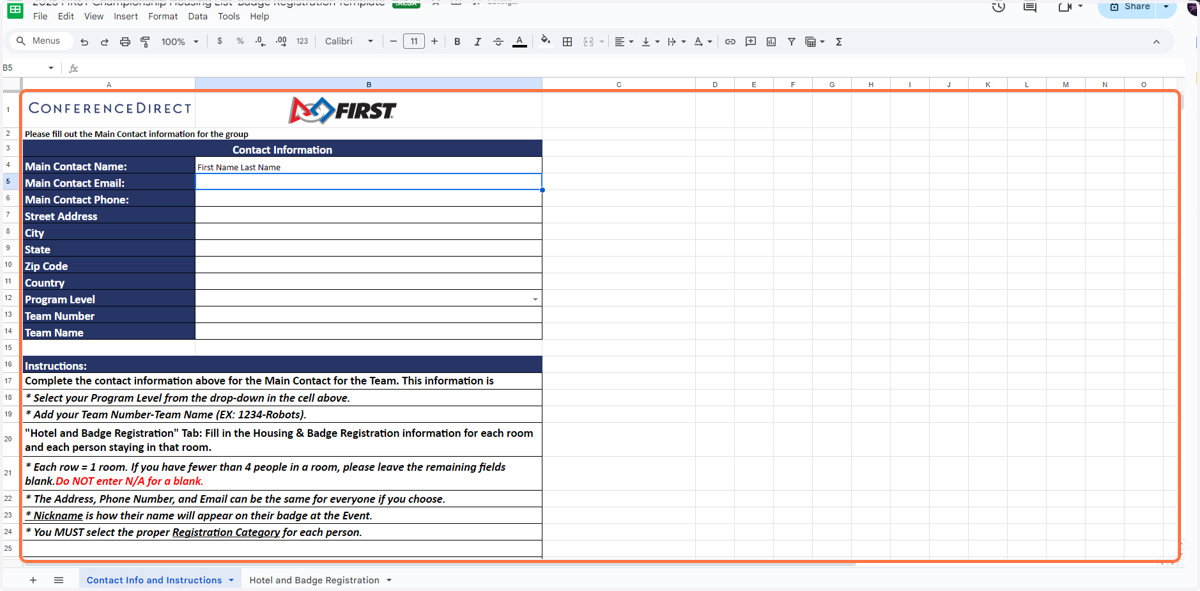
Task: Click the video call camera icon
Action: (1064, 7)
